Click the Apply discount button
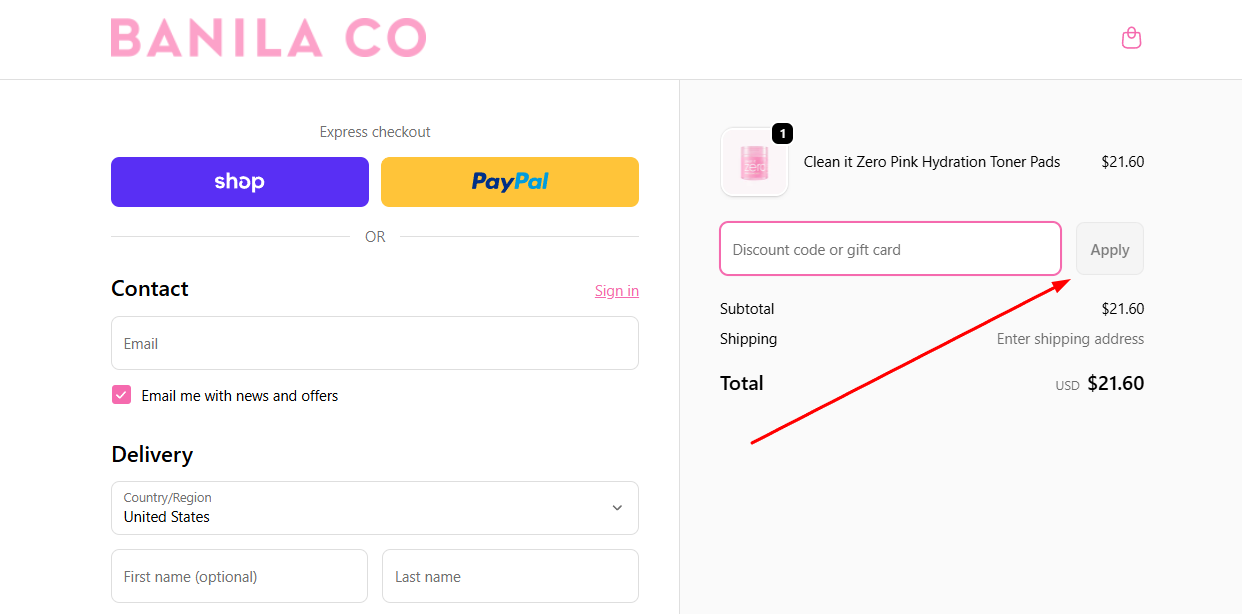 1109,248
